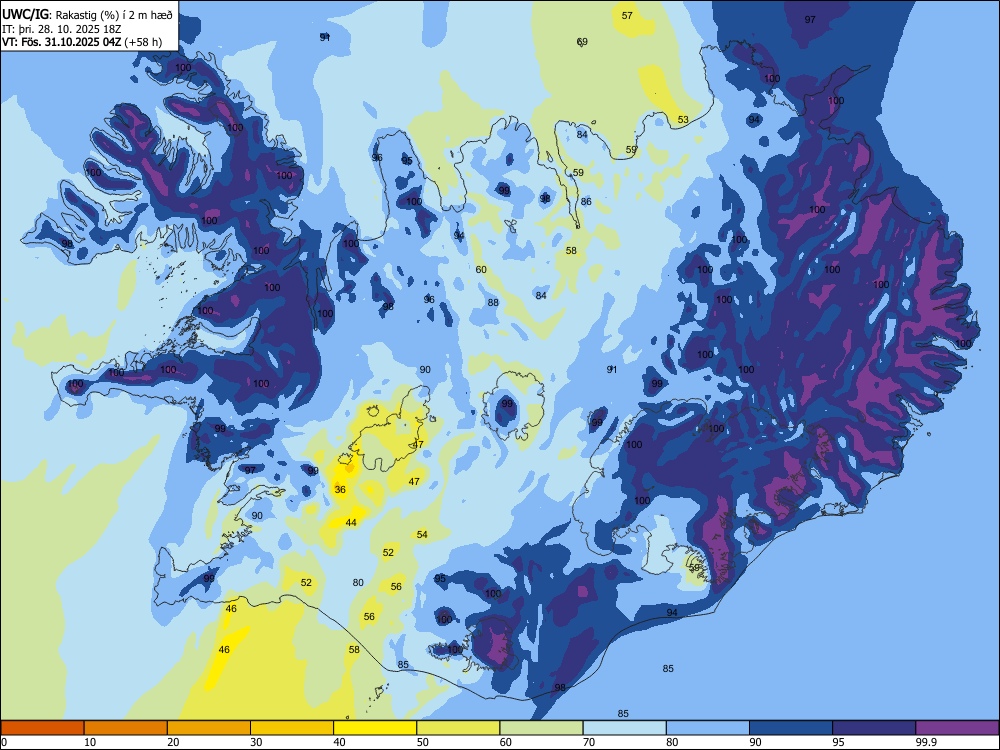Select the 'IT: þri. 28. 10. 2025 18Z' line
Screen dimensions: 1000x750
click(61, 29)
